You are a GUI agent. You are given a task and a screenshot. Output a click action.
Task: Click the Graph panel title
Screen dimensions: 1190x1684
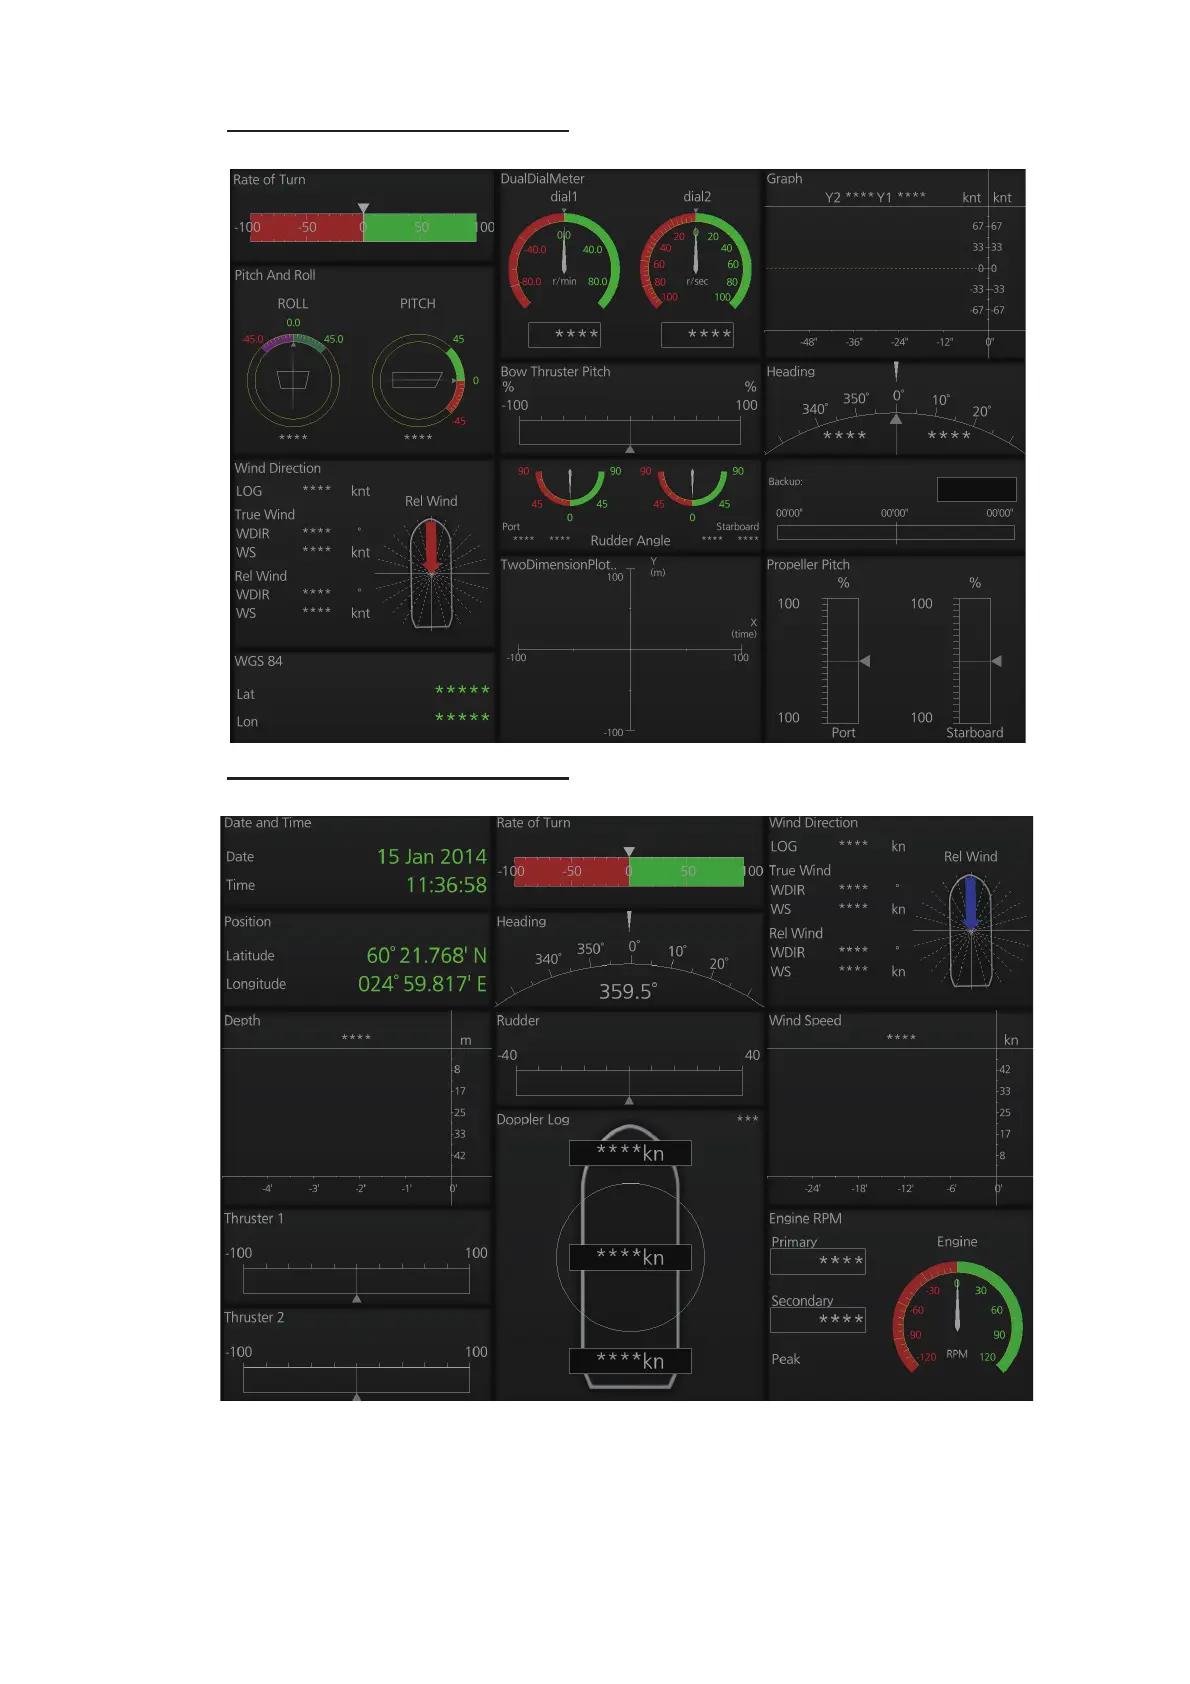pyautogui.click(x=784, y=179)
